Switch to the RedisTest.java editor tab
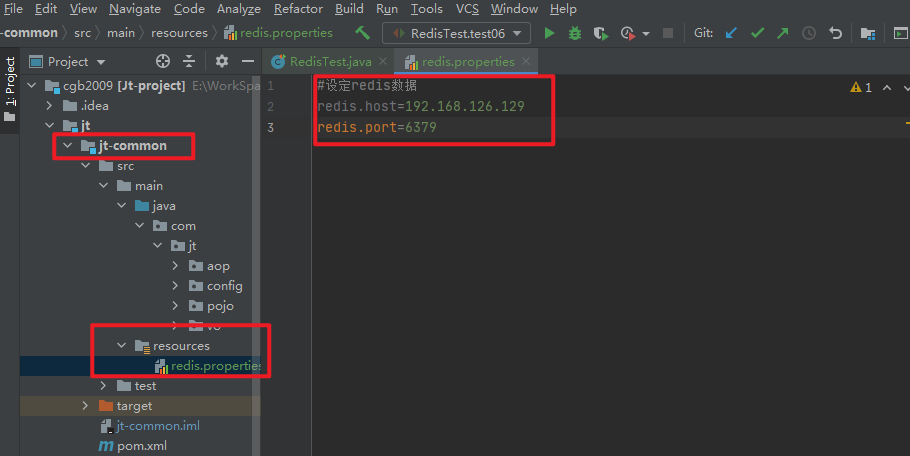 click(328, 61)
